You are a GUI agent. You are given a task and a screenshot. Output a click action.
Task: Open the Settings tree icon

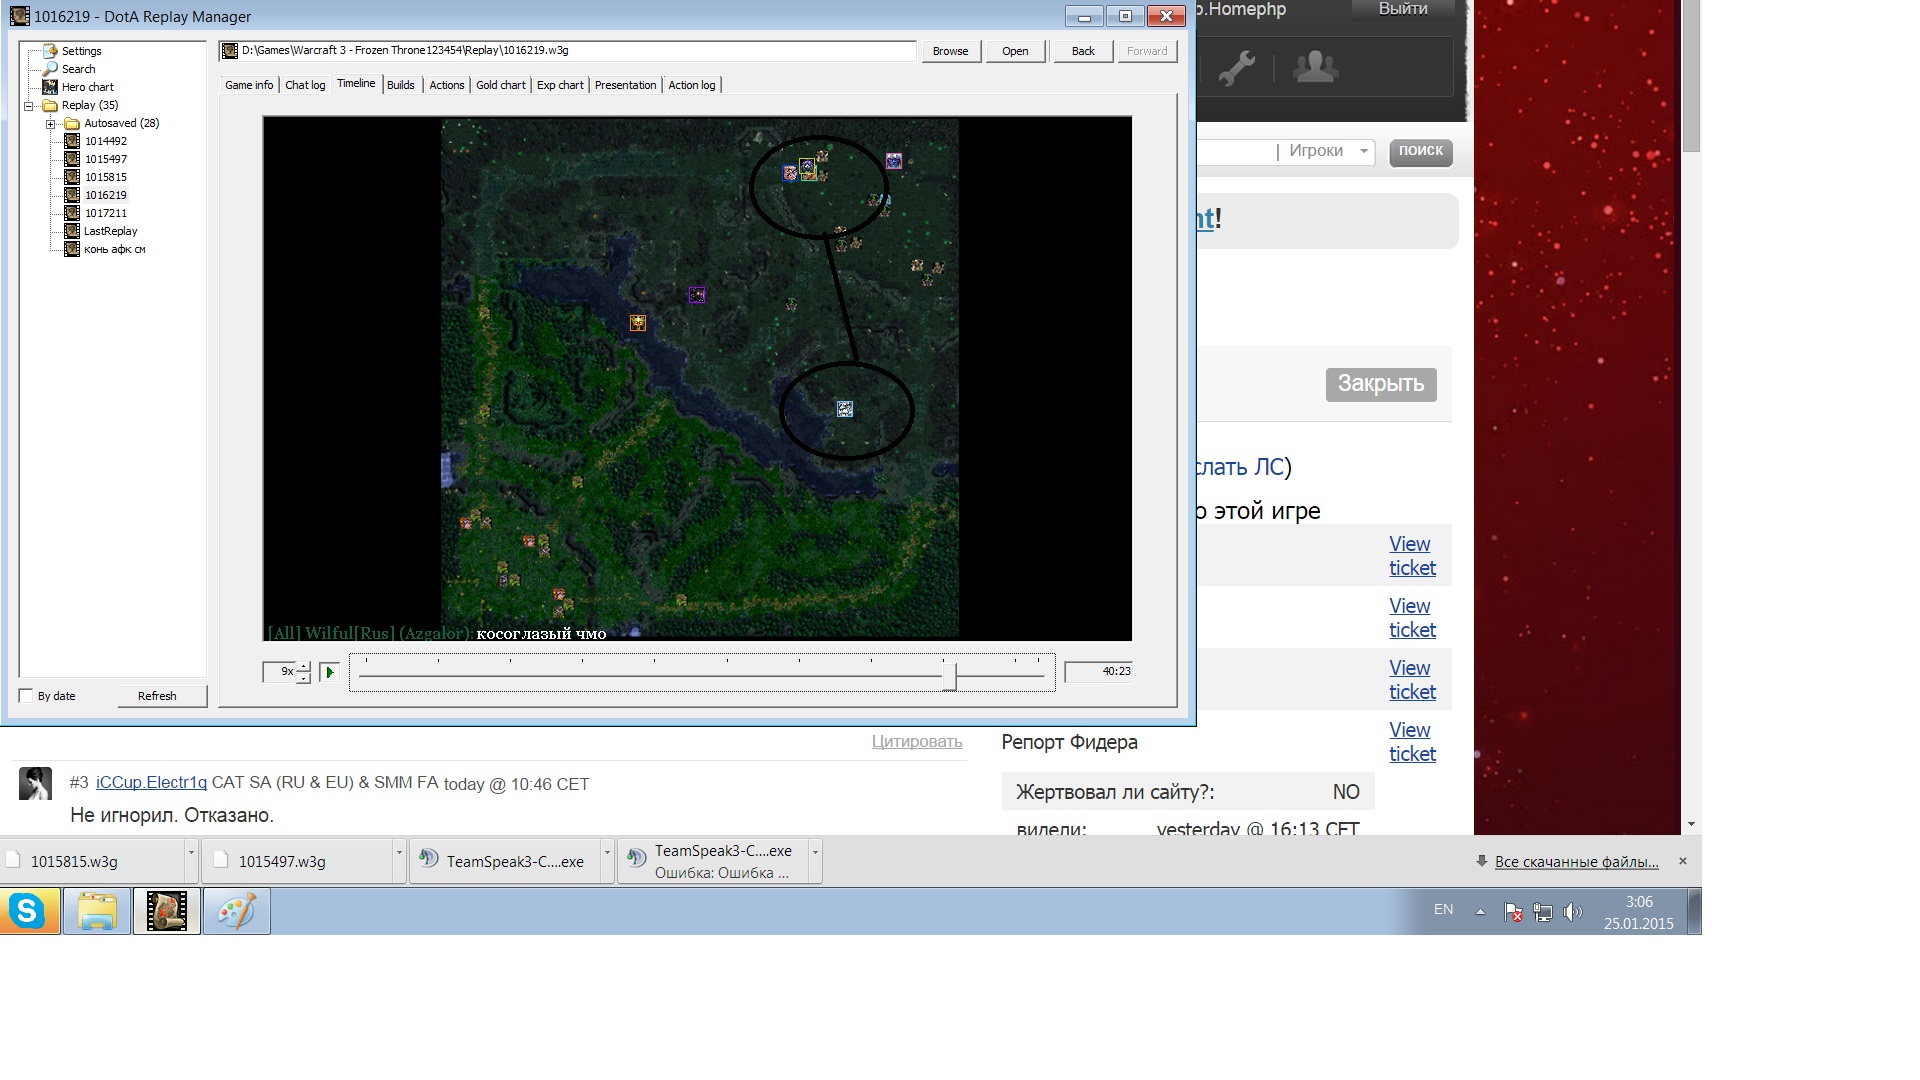click(x=50, y=51)
